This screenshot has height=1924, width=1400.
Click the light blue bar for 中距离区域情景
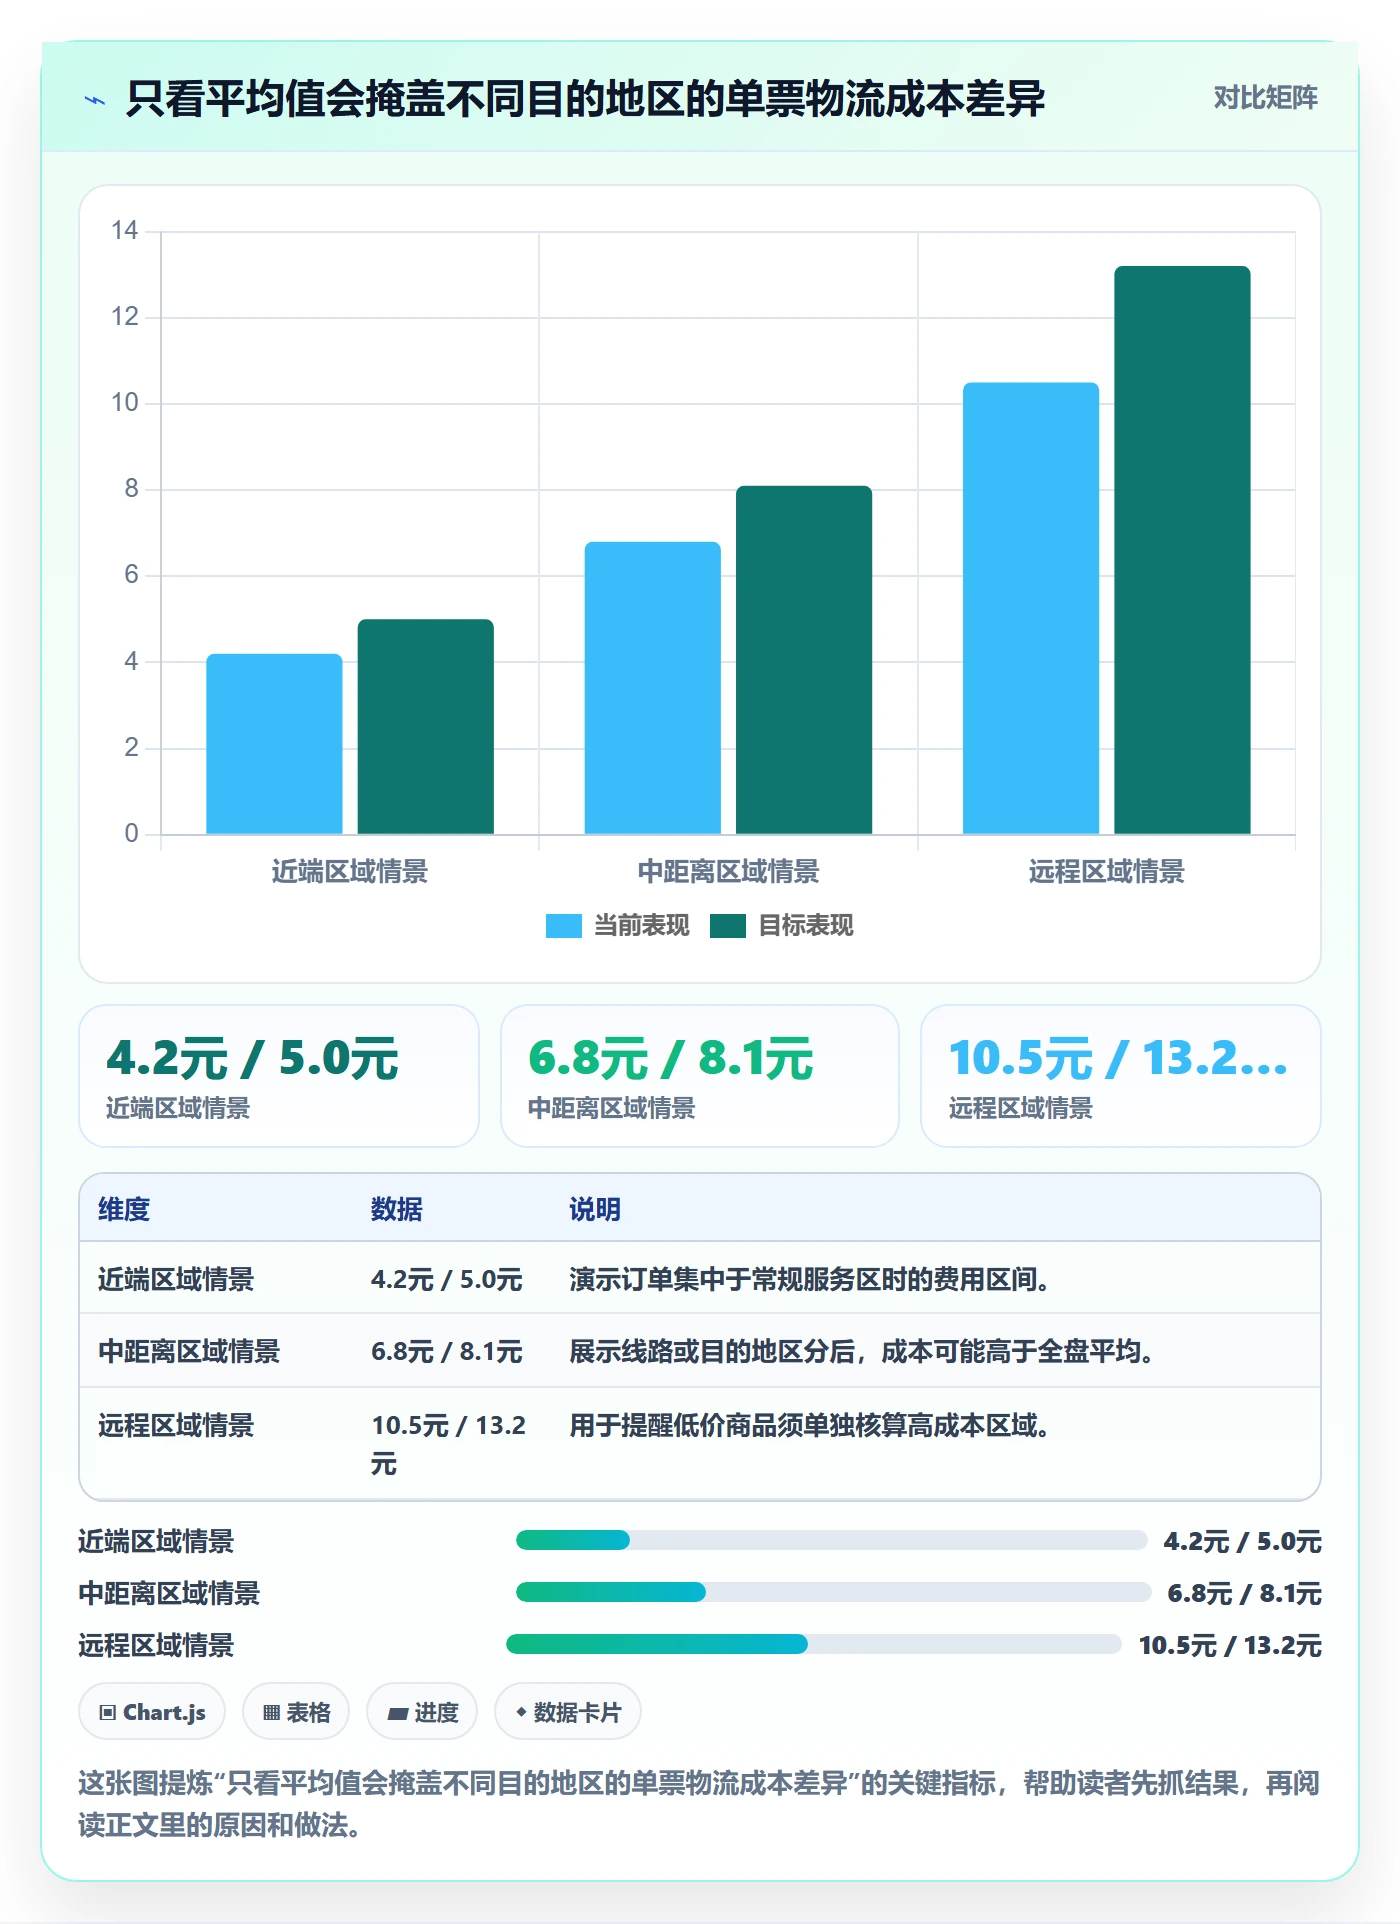pyautogui.click(x=652, y=688)
